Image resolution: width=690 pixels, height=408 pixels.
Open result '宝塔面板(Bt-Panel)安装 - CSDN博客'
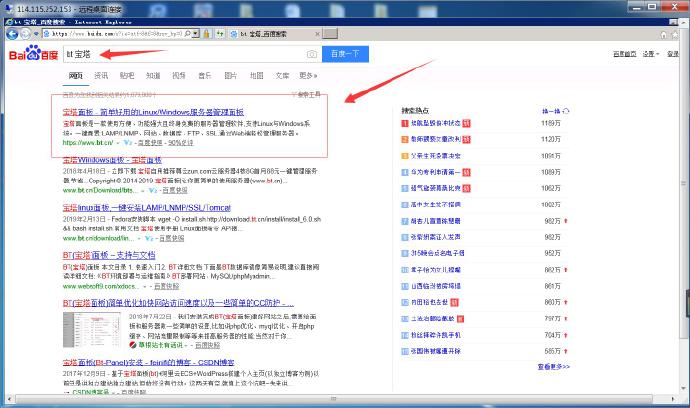pos(148,363)
